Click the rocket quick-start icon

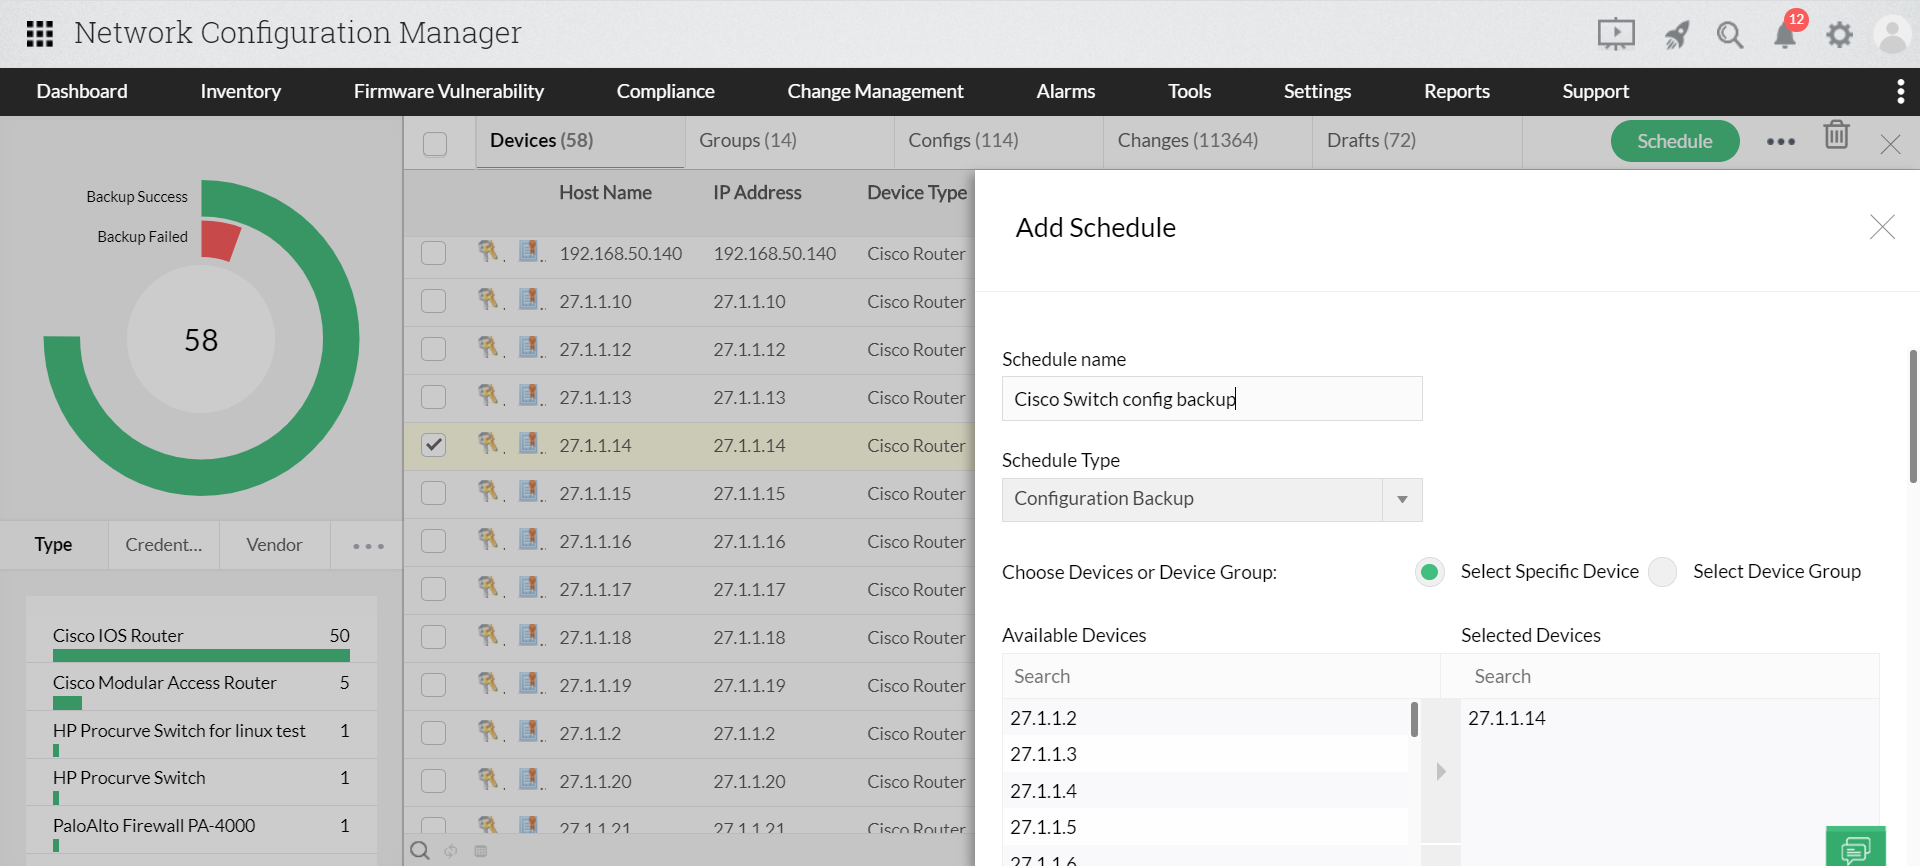[x=1676, y=35]
